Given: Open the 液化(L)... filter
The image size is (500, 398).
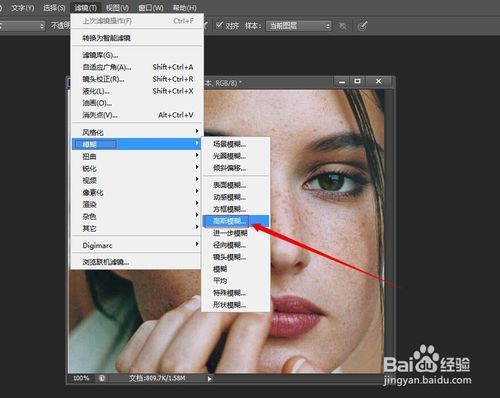Looking at the screenshot, I should (x=136, y=91).
